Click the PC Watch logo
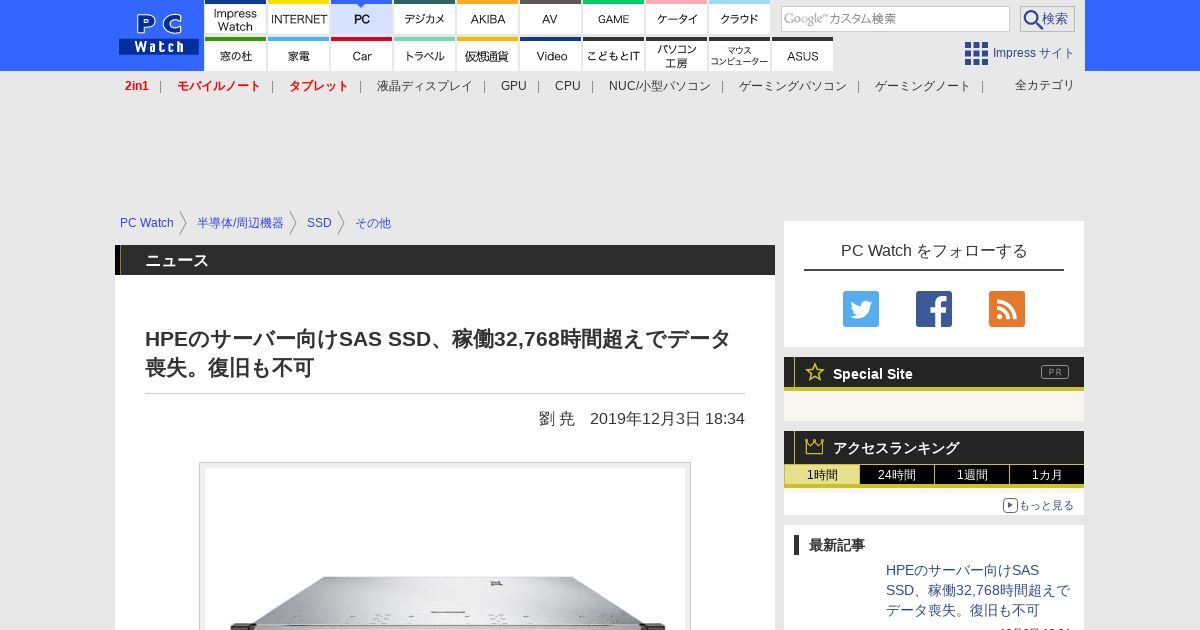The height and width of the screenshot is (630, 1200). (159, 35)
